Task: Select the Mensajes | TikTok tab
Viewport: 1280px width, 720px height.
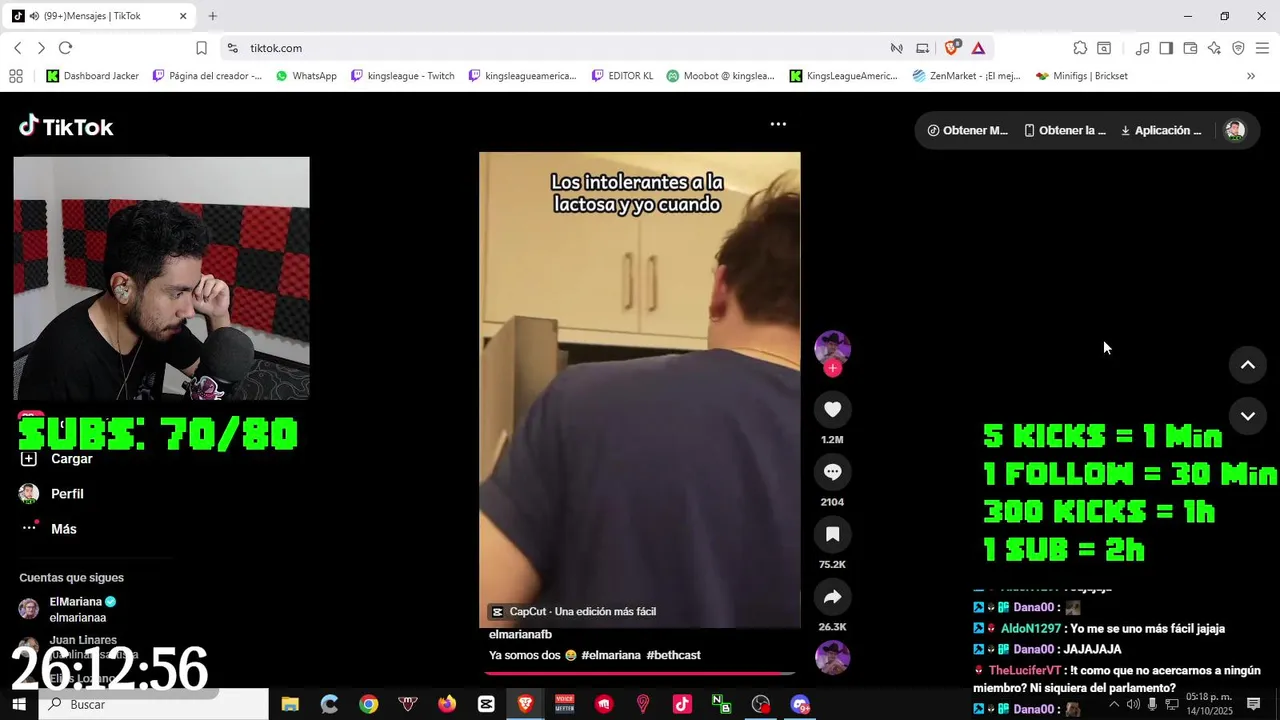Action: (100, 16)
